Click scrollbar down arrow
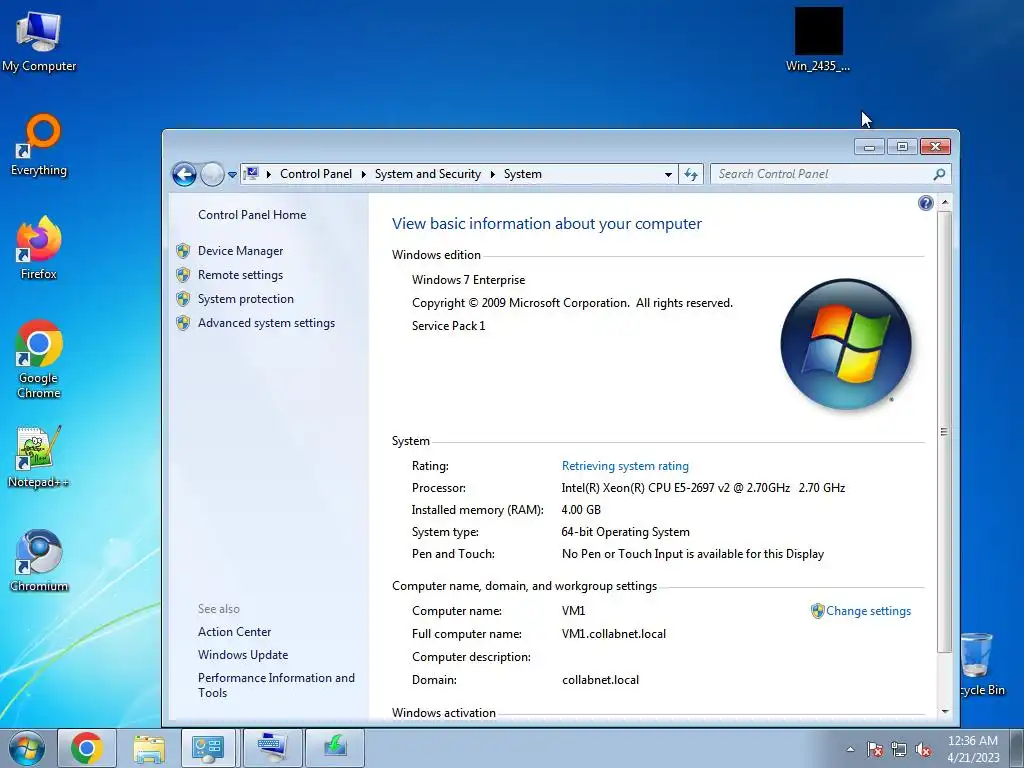 tap(944, 712)
